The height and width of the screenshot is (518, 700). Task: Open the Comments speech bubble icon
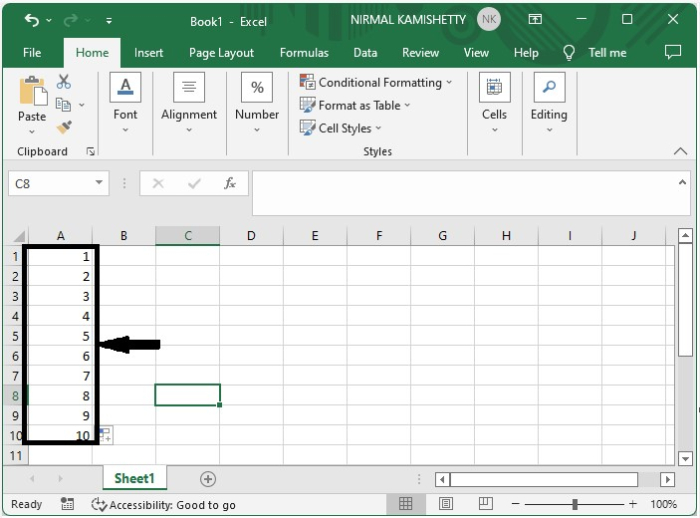coord(673,52)
